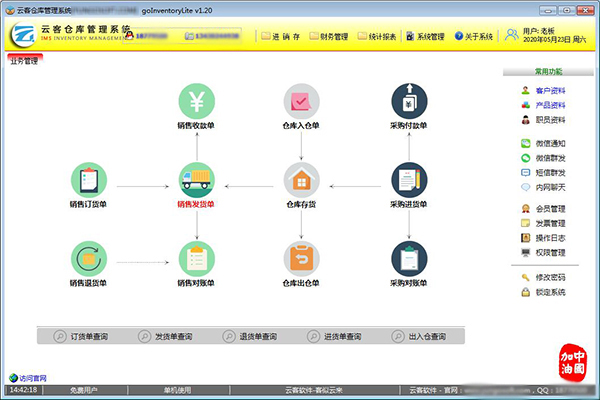
Task: Click the 微信群发 icon
Action: (x=526, y=158)
